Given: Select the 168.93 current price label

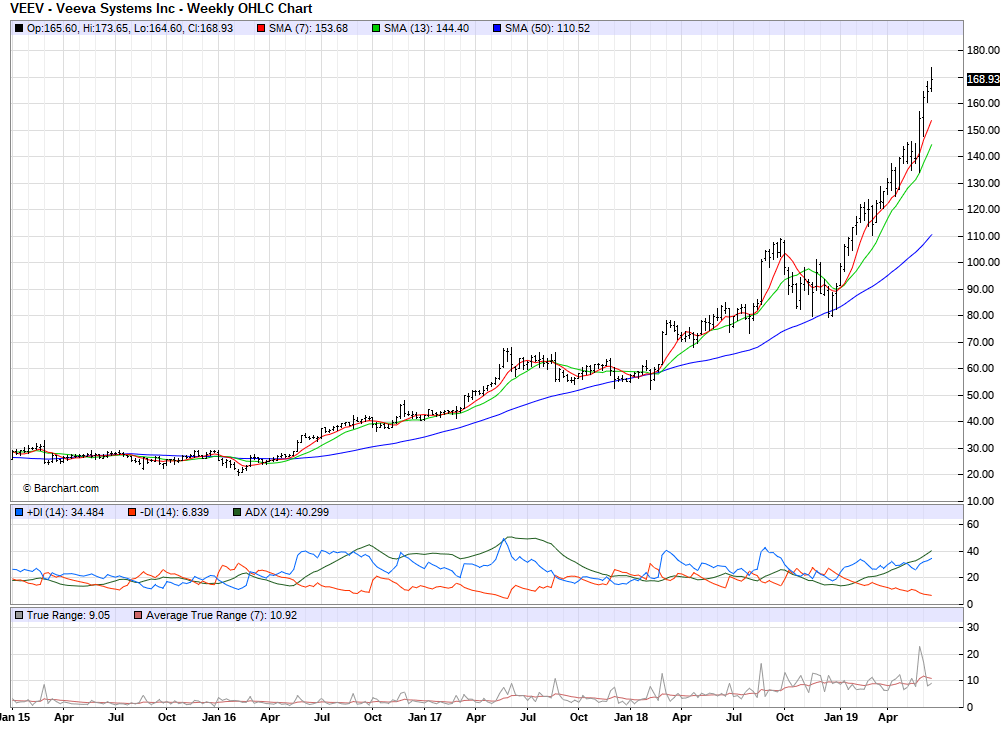Looking at the screenshot, I should pyautogui.click(x=982, y=79).
